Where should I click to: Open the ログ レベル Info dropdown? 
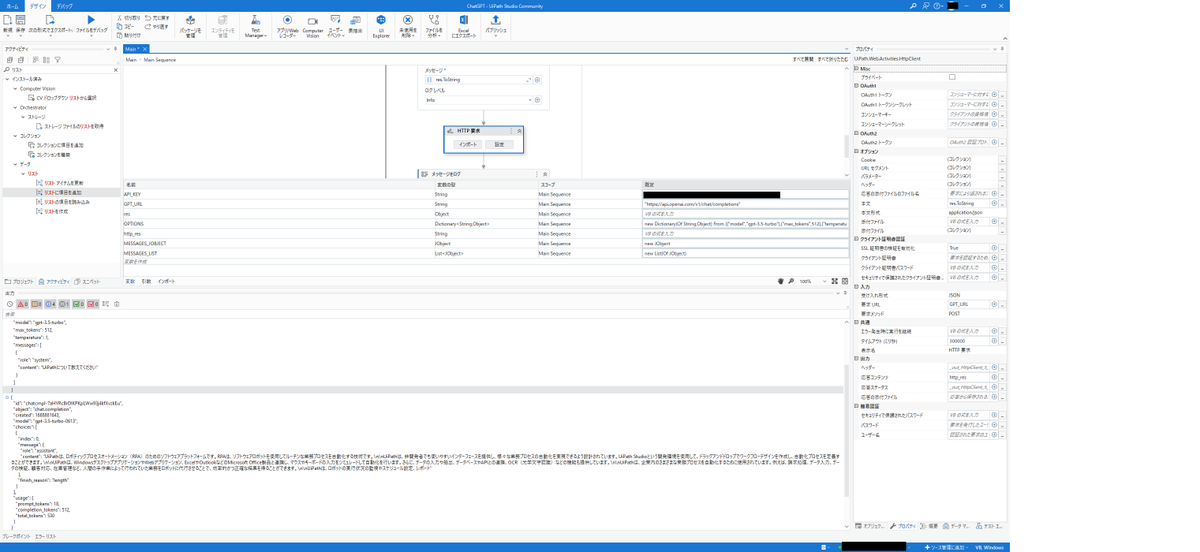(529, 100)
